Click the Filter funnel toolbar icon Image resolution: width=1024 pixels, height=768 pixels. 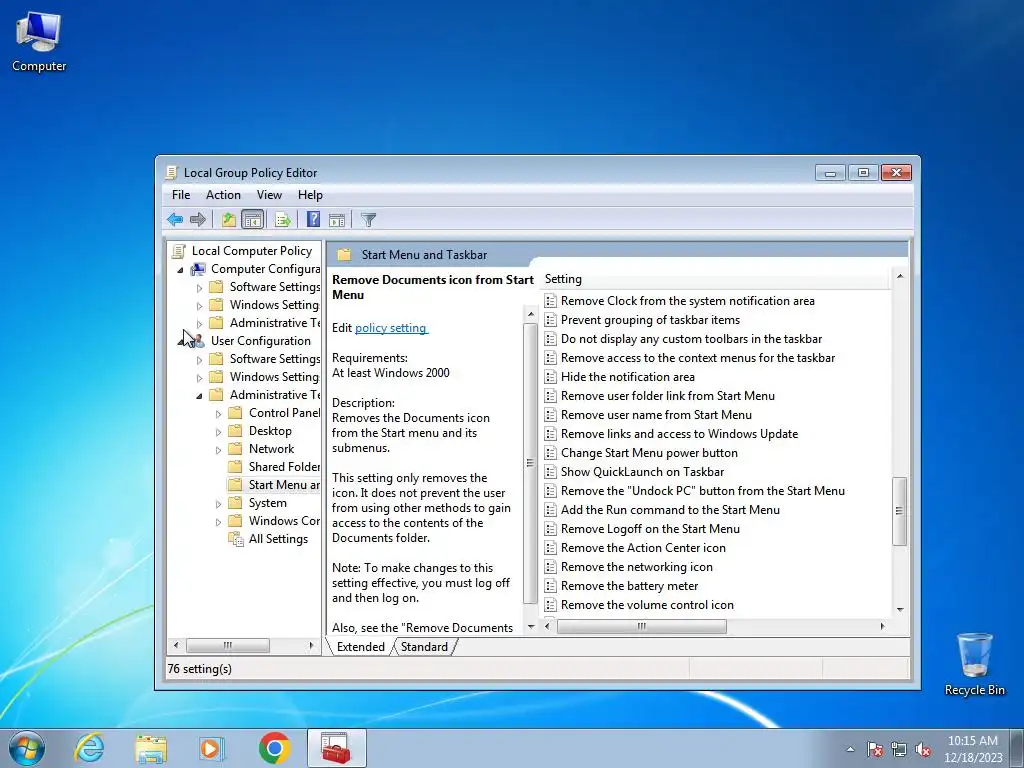[x=368, y=219]
